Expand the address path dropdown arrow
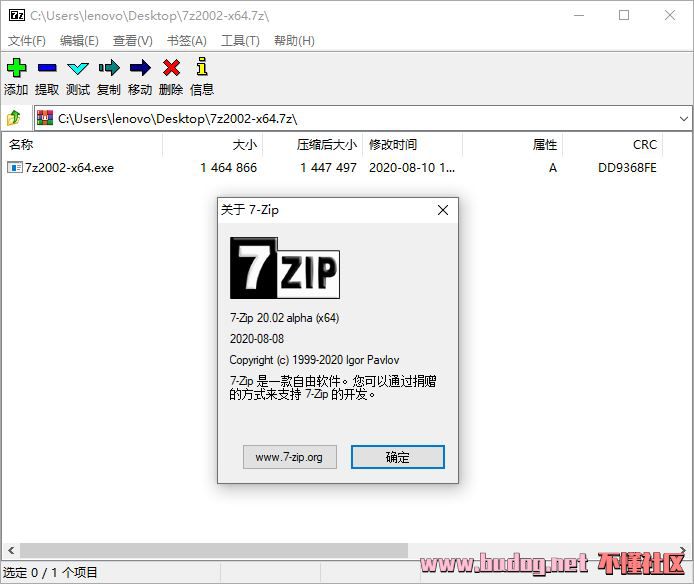The width and height of the screenshot is (694, 584). [x=683, y=119]
